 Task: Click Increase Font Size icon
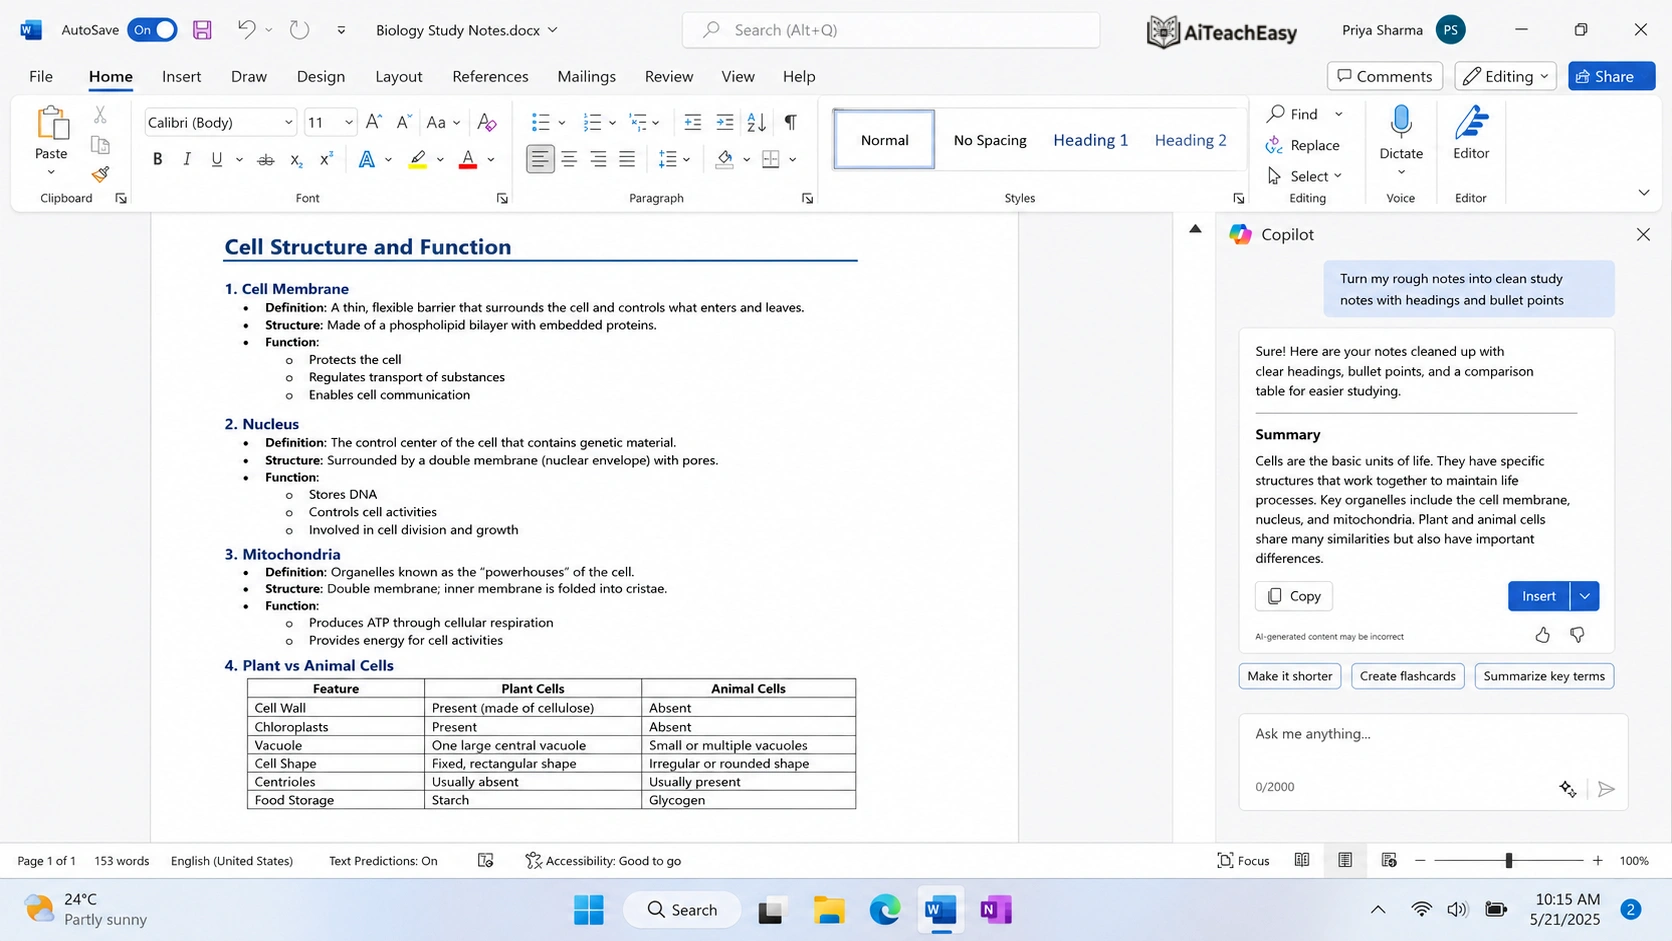(373, 122)
